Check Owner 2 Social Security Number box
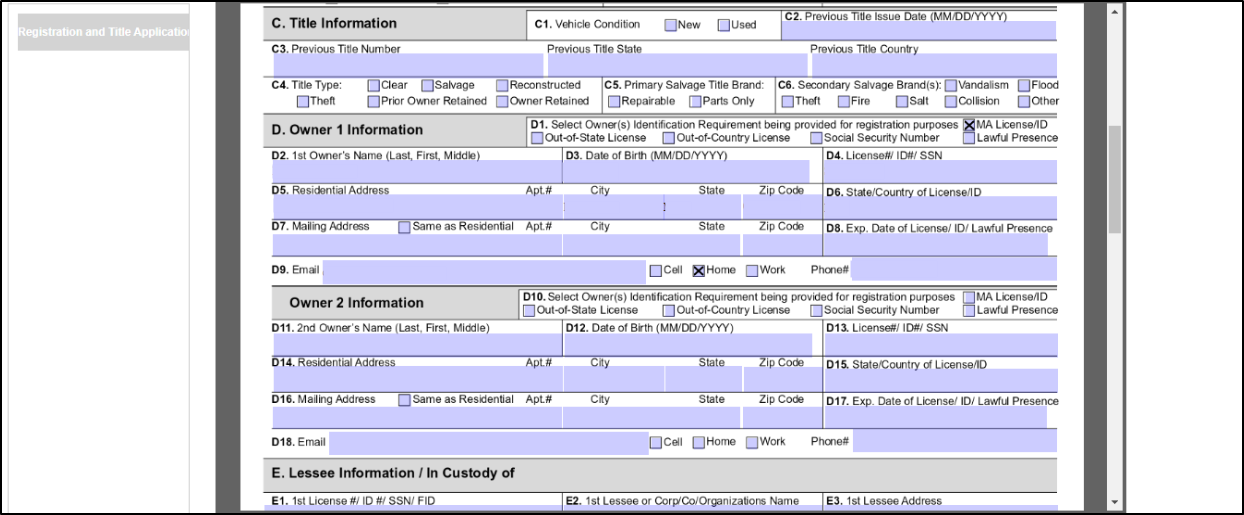This screenshot has width=1244, height=515. coord(816,310)
